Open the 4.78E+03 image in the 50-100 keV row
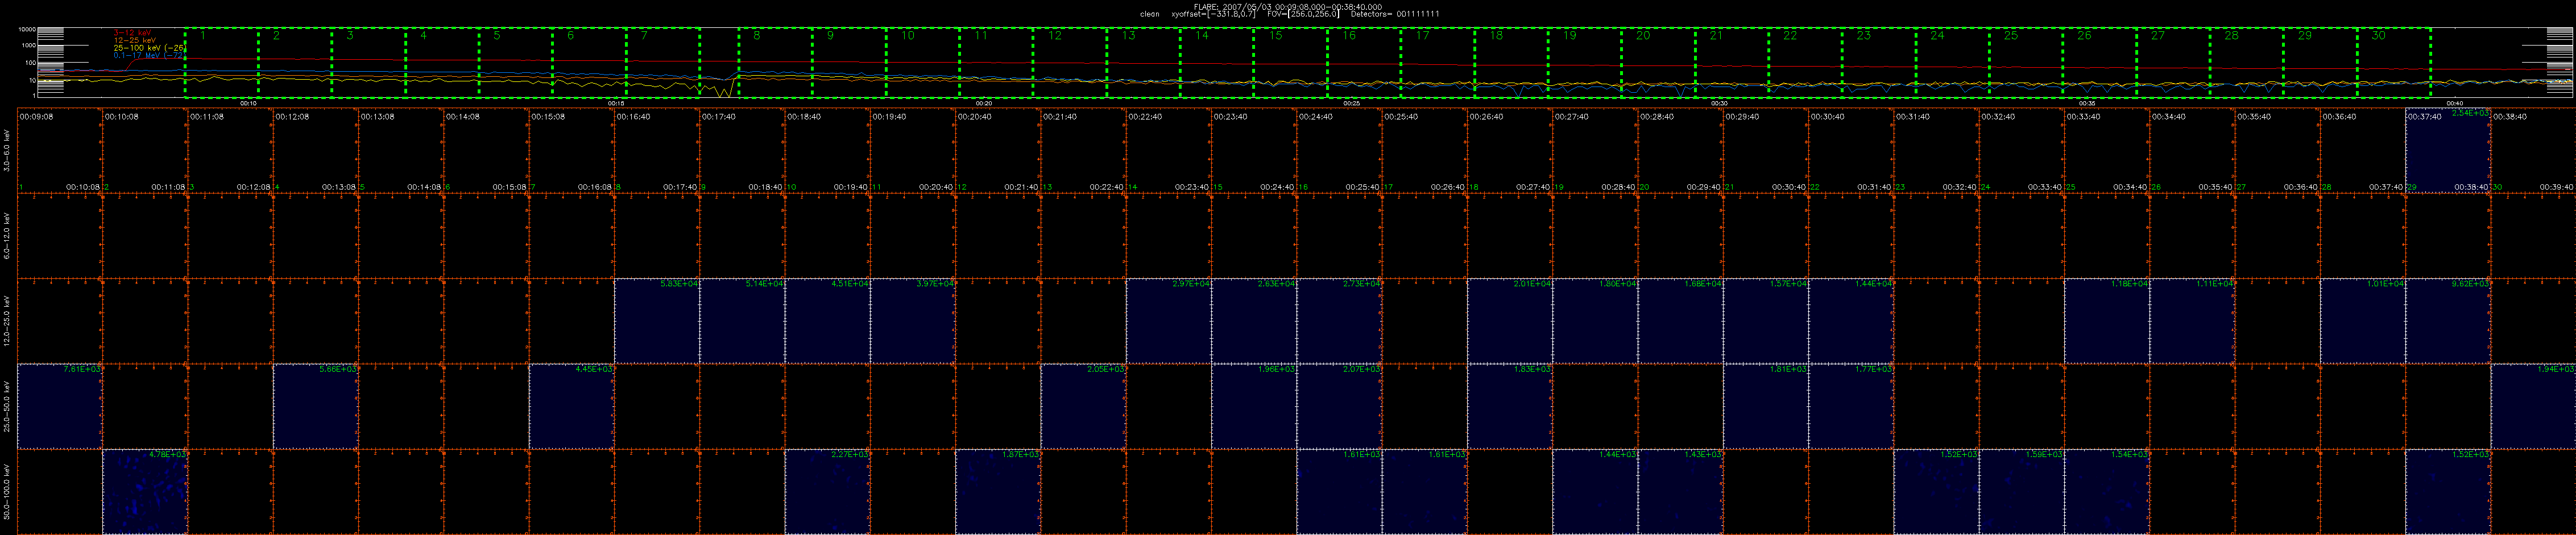2576x535 pixels. (x=145, y=491)
